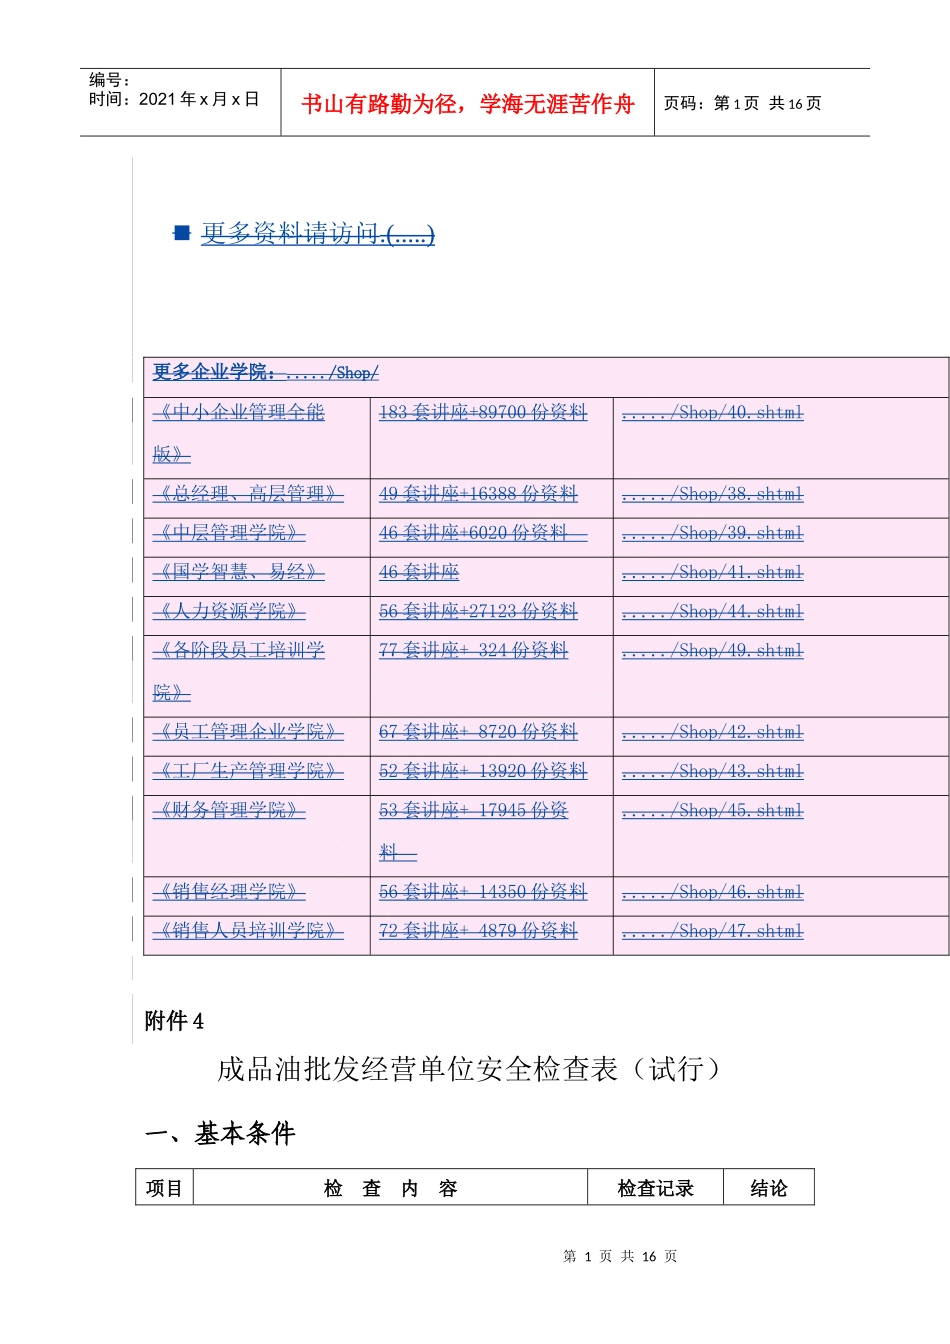Open the /Shop/40.shtml link
The height and width of the screenshot is (1344, 950).
[x=712, y=412]
